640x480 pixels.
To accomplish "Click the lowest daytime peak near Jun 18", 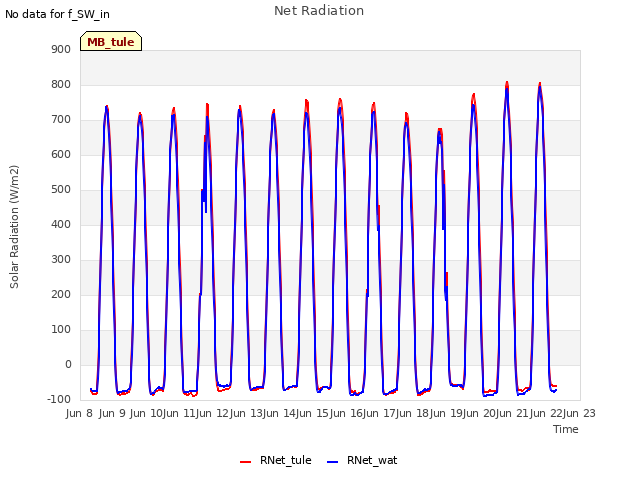I will 440,129.
